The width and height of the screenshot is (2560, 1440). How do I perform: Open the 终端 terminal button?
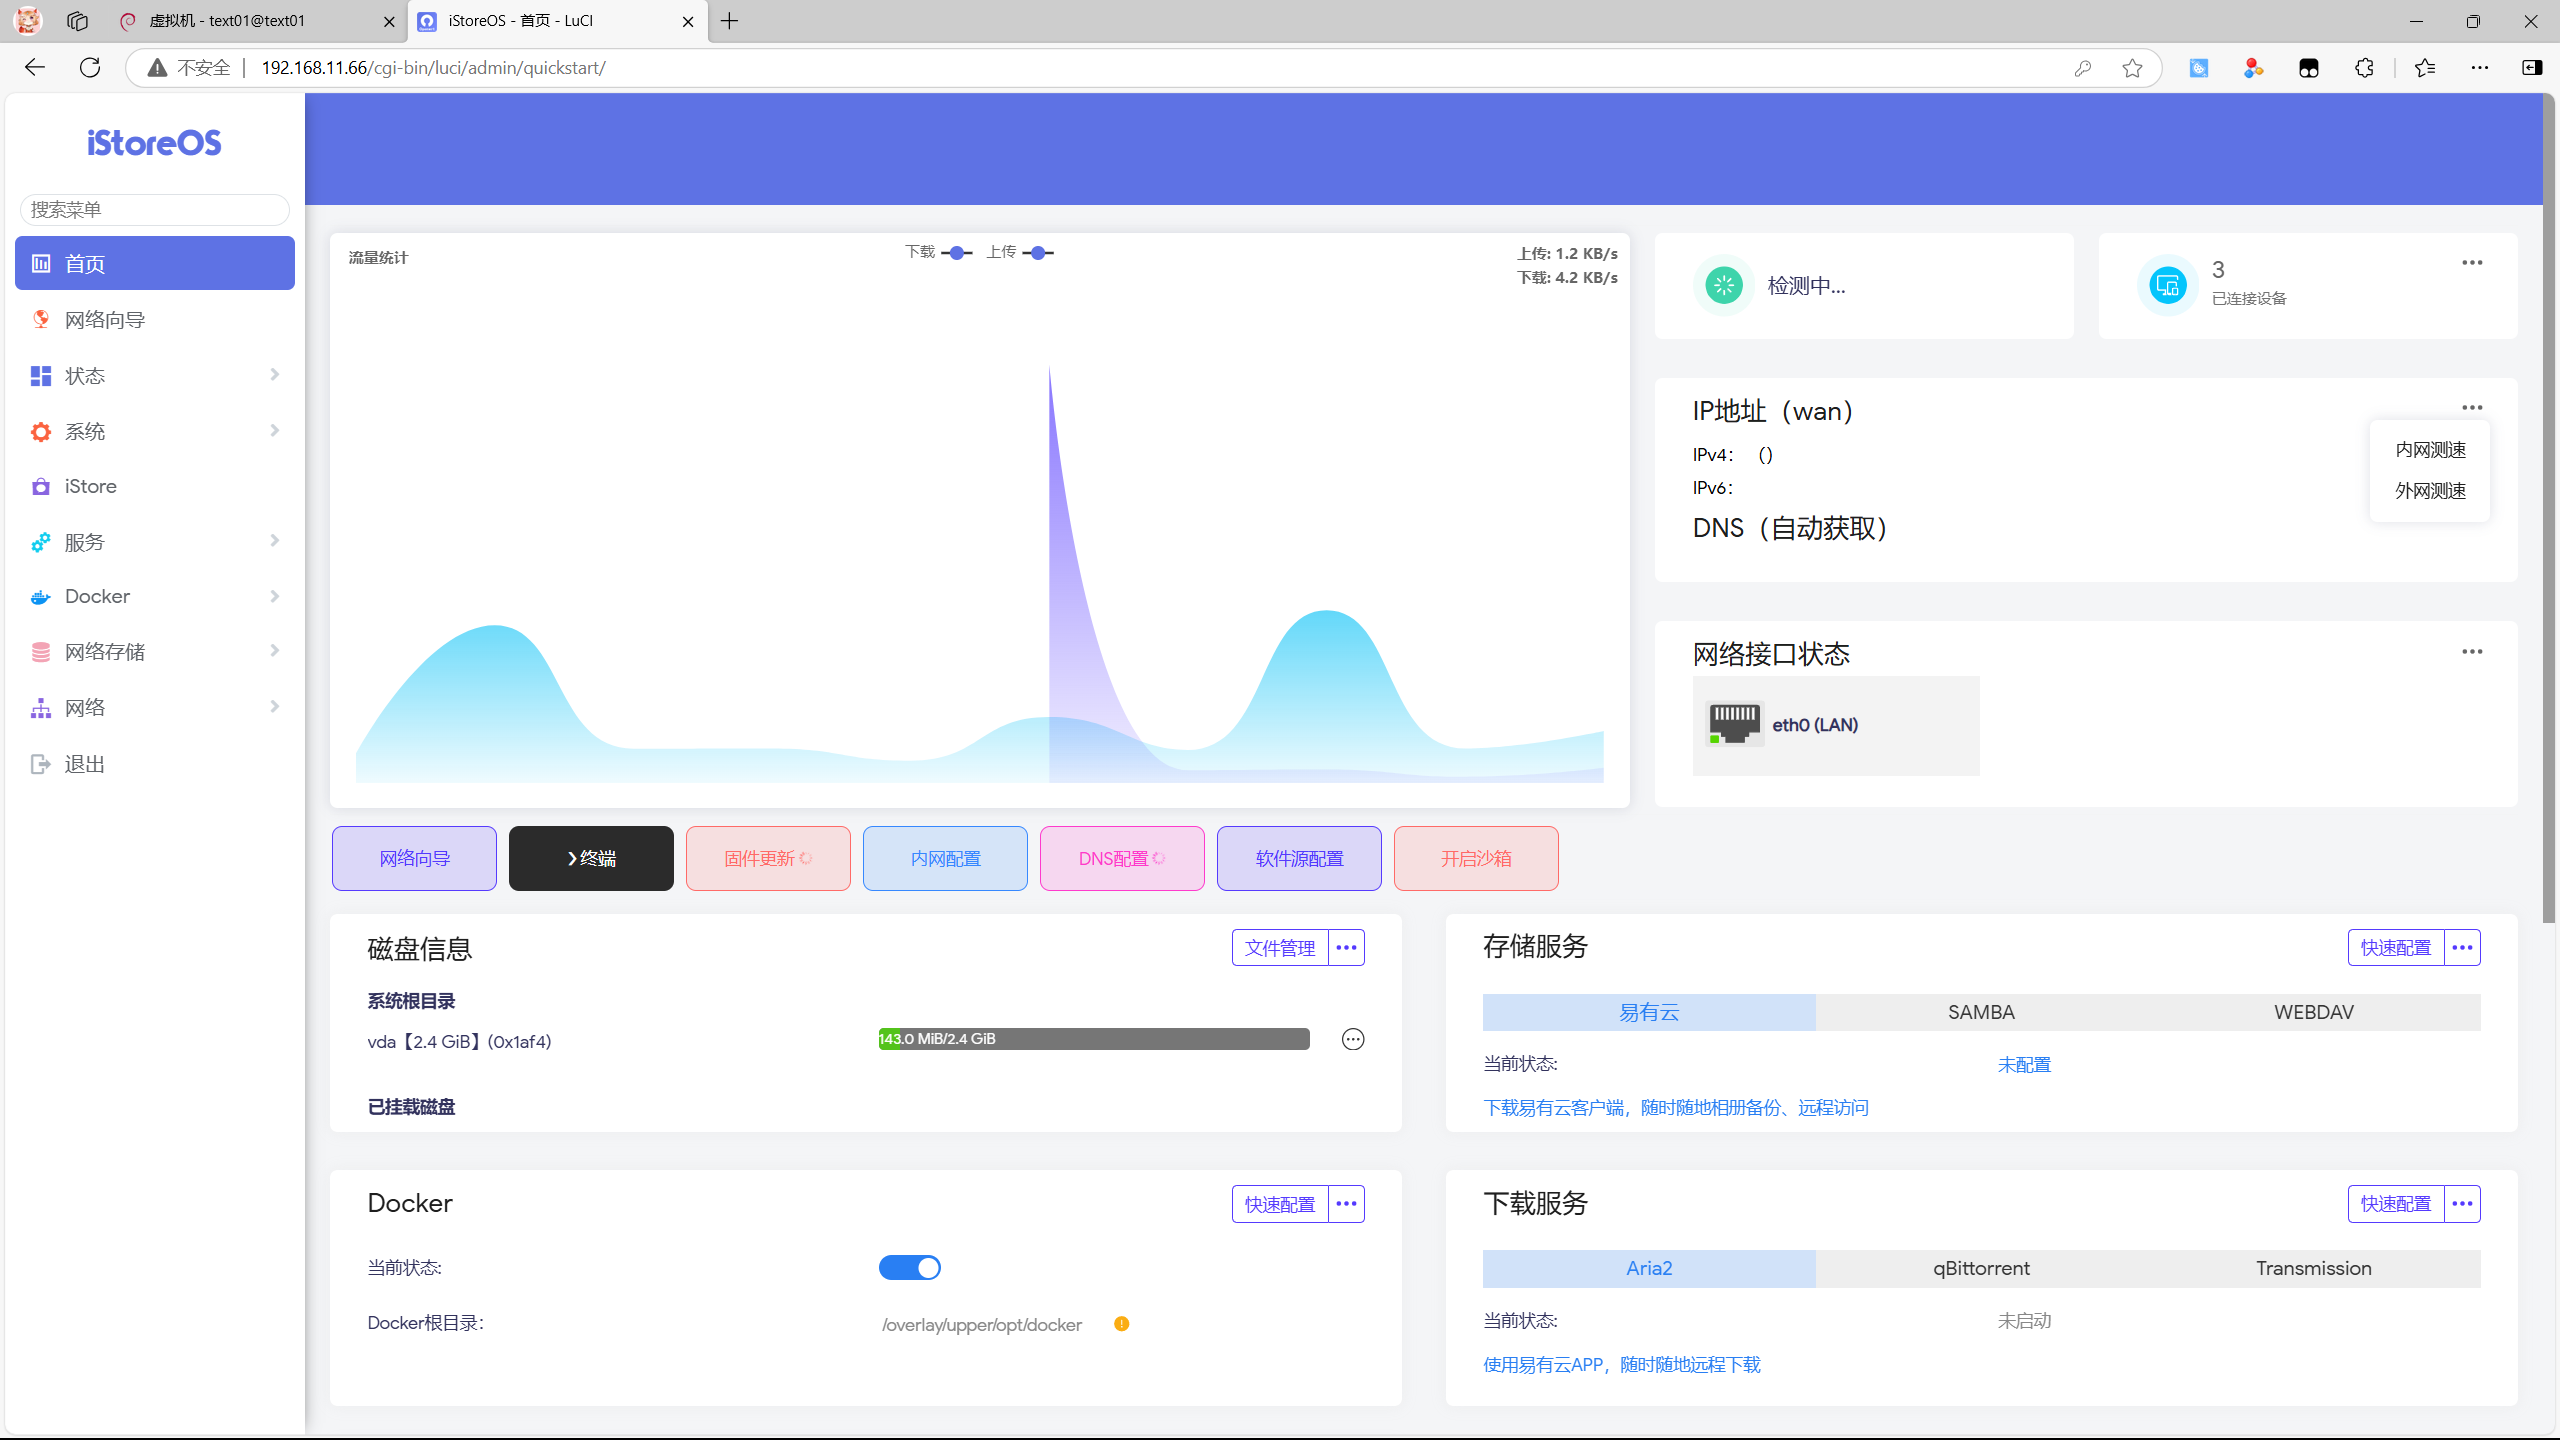[x=591, y=858]
